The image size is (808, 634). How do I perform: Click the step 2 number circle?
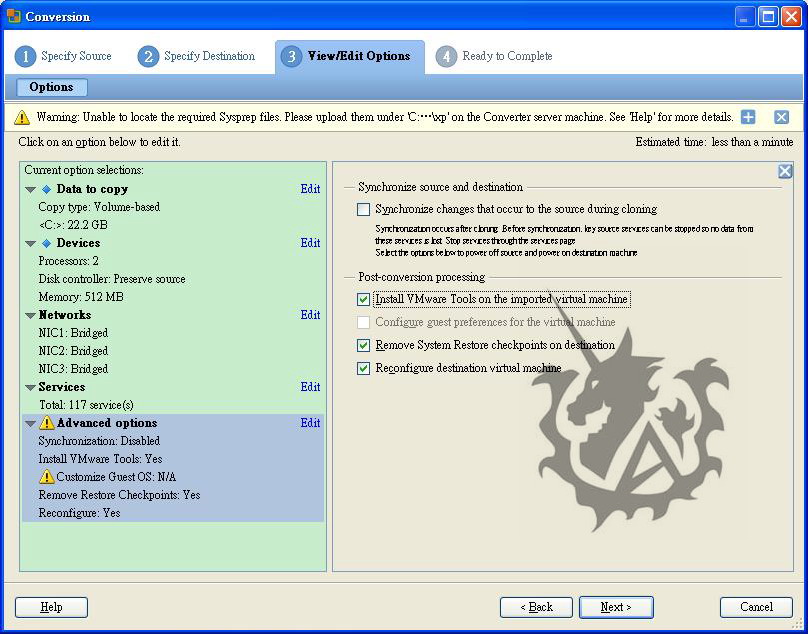[148, 56]
